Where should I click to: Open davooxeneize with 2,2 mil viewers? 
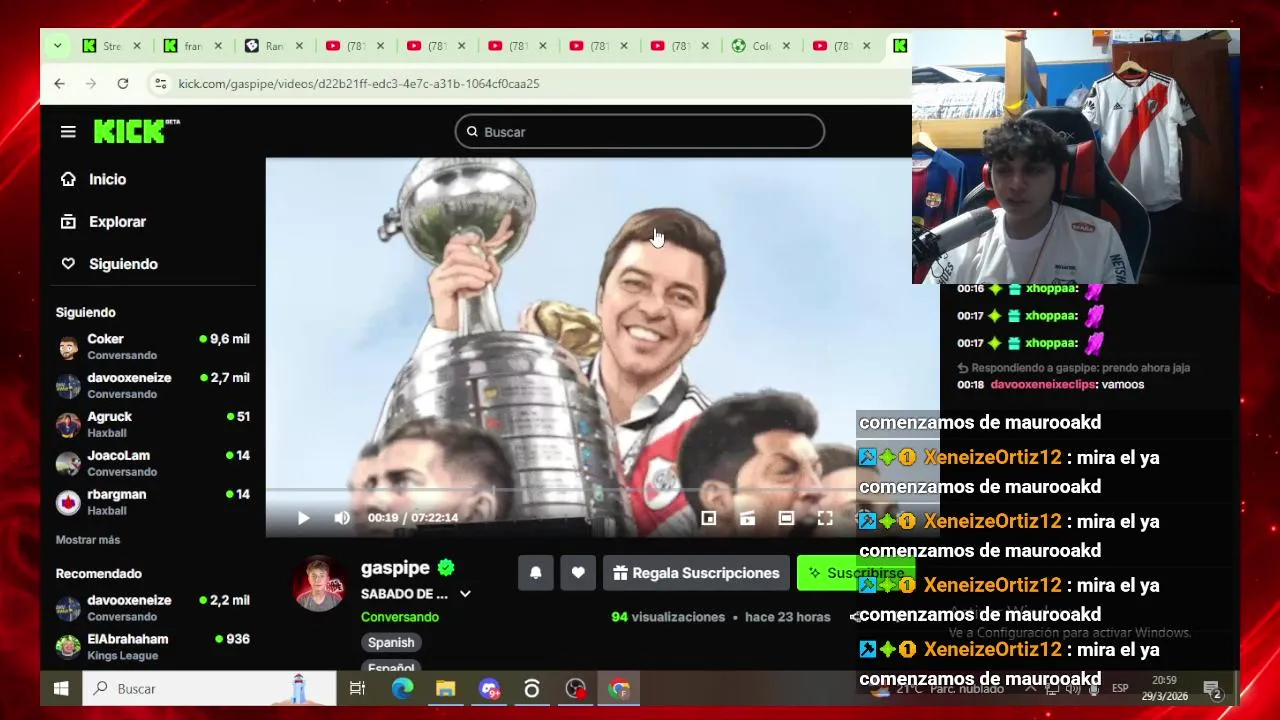(x=153, y=608)
